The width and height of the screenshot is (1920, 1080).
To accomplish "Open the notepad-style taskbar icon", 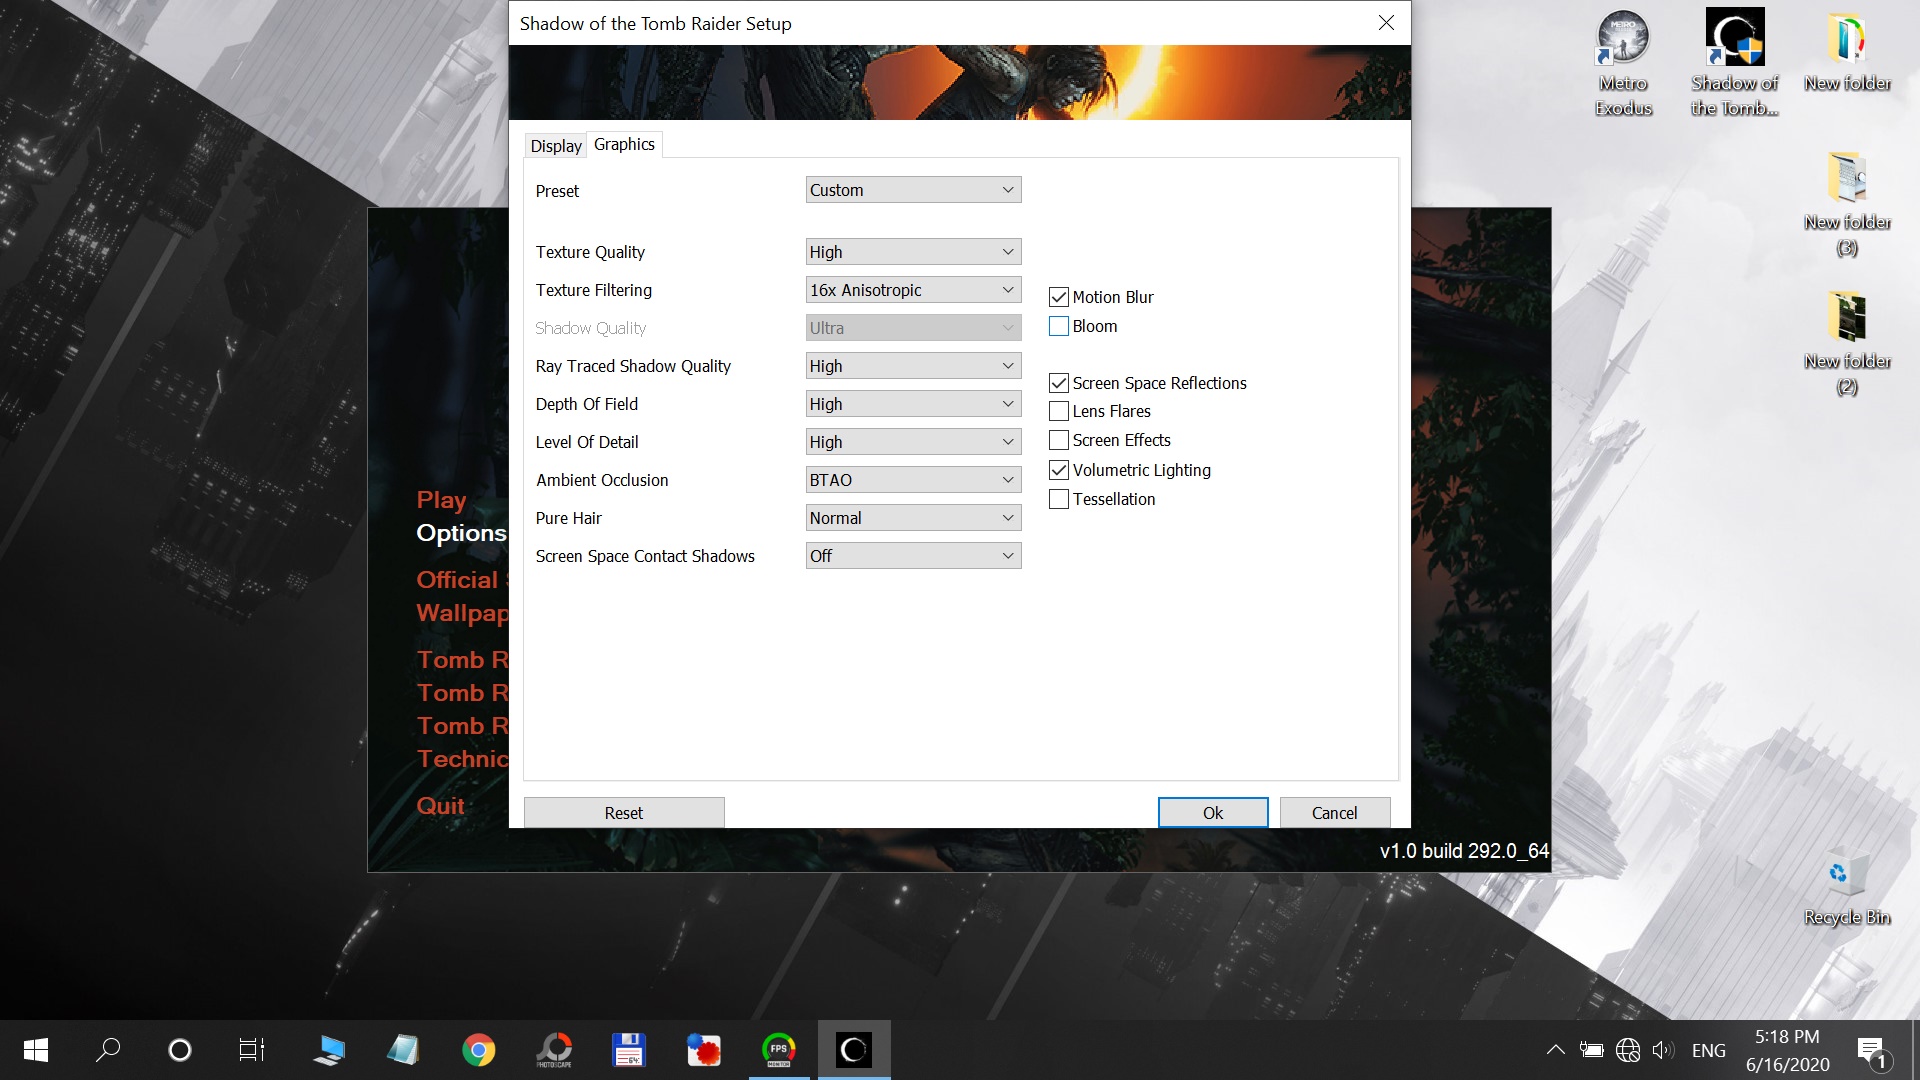I will click(403, 1050).
